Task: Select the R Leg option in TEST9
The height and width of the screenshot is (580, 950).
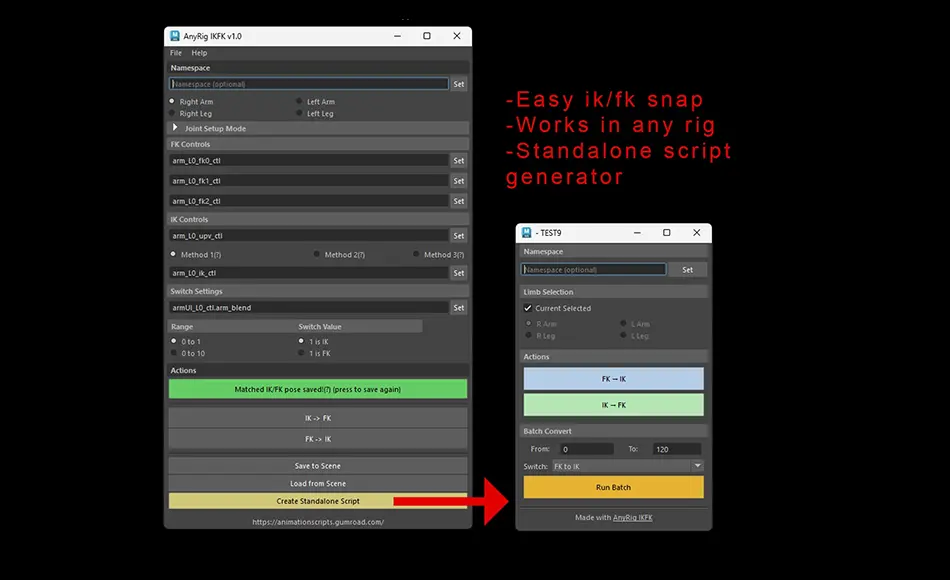Action: pos(529,335)
